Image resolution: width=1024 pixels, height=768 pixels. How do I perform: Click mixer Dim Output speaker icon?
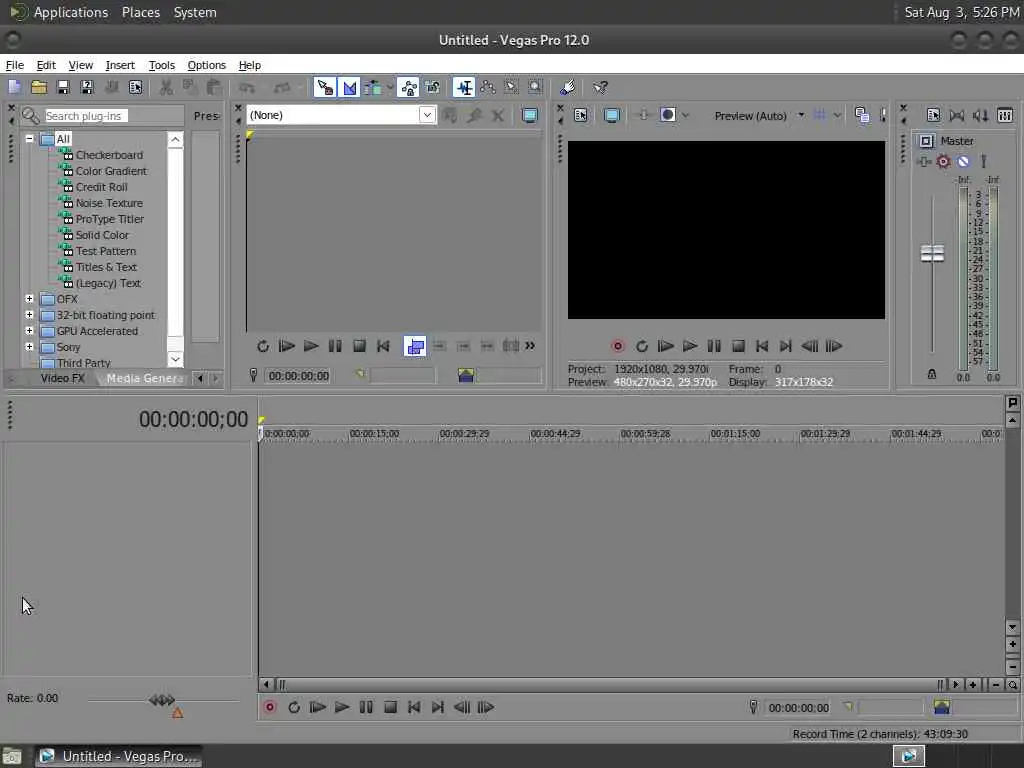pyautogui.click(x=980, y=116)
